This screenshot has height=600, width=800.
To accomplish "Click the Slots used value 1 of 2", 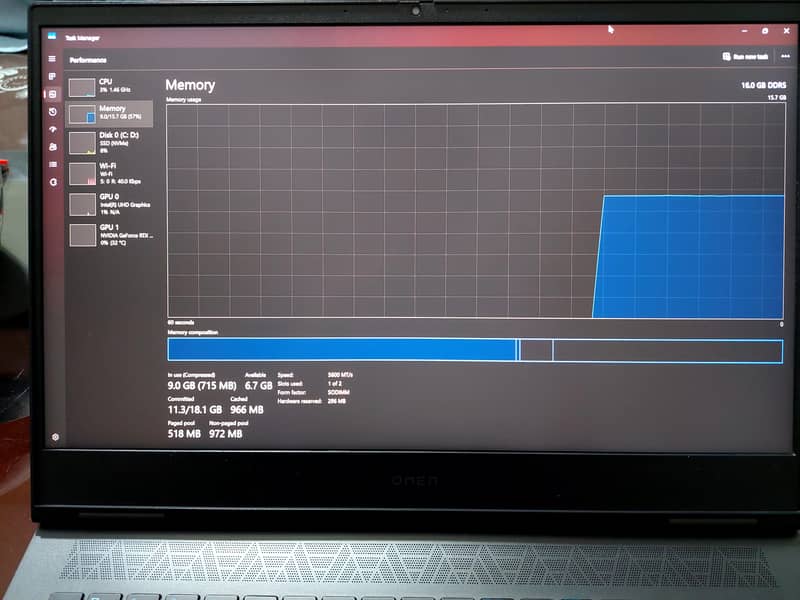I will tap(335, 384).
